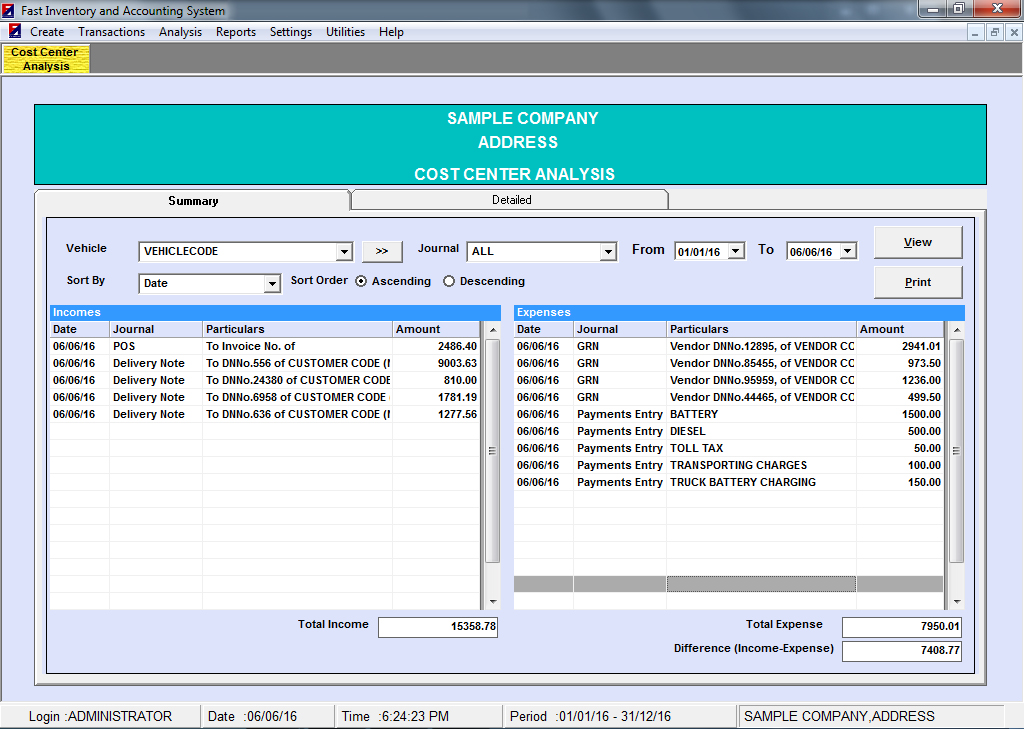Open the To date picker
The width and height of the screenshot is (1024, 729).
point(849,252)
